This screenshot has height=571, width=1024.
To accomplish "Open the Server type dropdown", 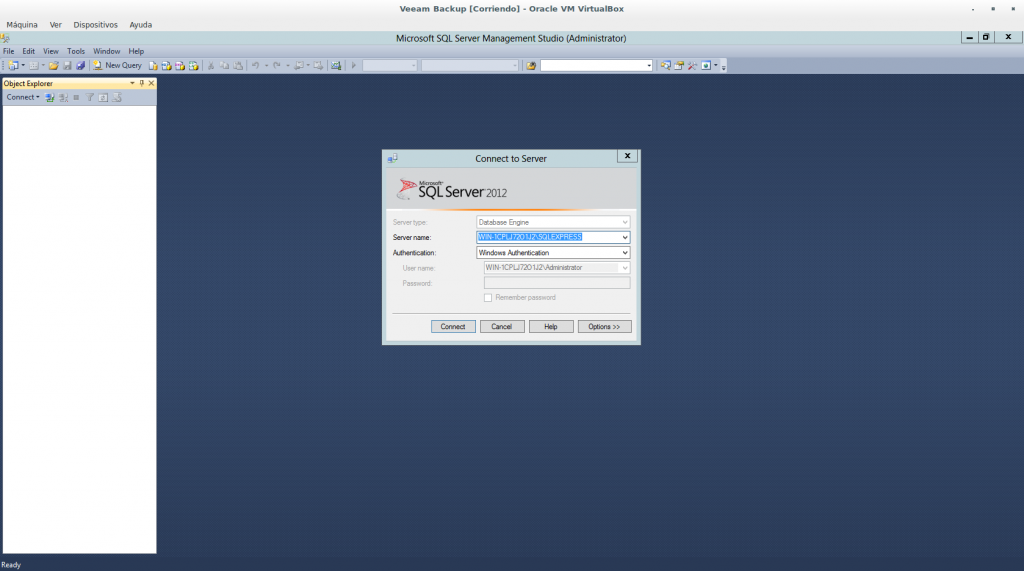I will 624,222.
